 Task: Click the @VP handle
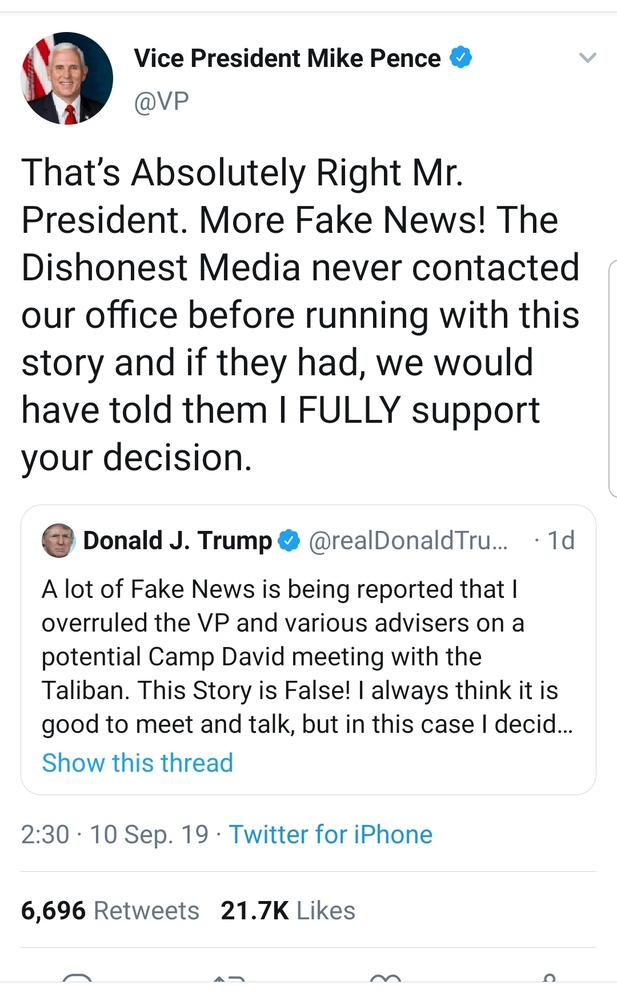pos(161,101)
